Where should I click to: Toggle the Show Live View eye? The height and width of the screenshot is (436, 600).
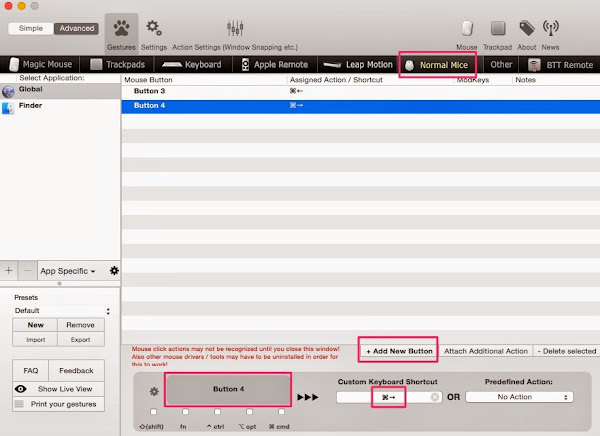coord(21,389)
